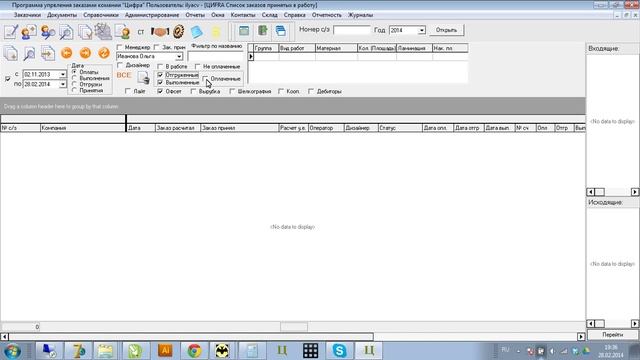Open the 'Документы' menu

[x=62, y=15]
